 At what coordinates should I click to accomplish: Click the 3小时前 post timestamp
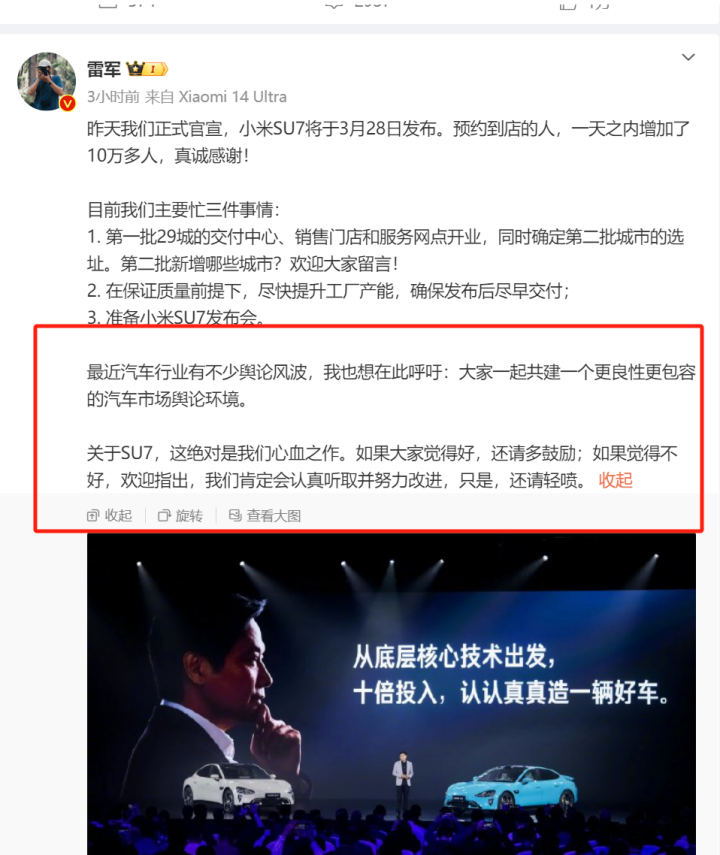pos(113,97)
